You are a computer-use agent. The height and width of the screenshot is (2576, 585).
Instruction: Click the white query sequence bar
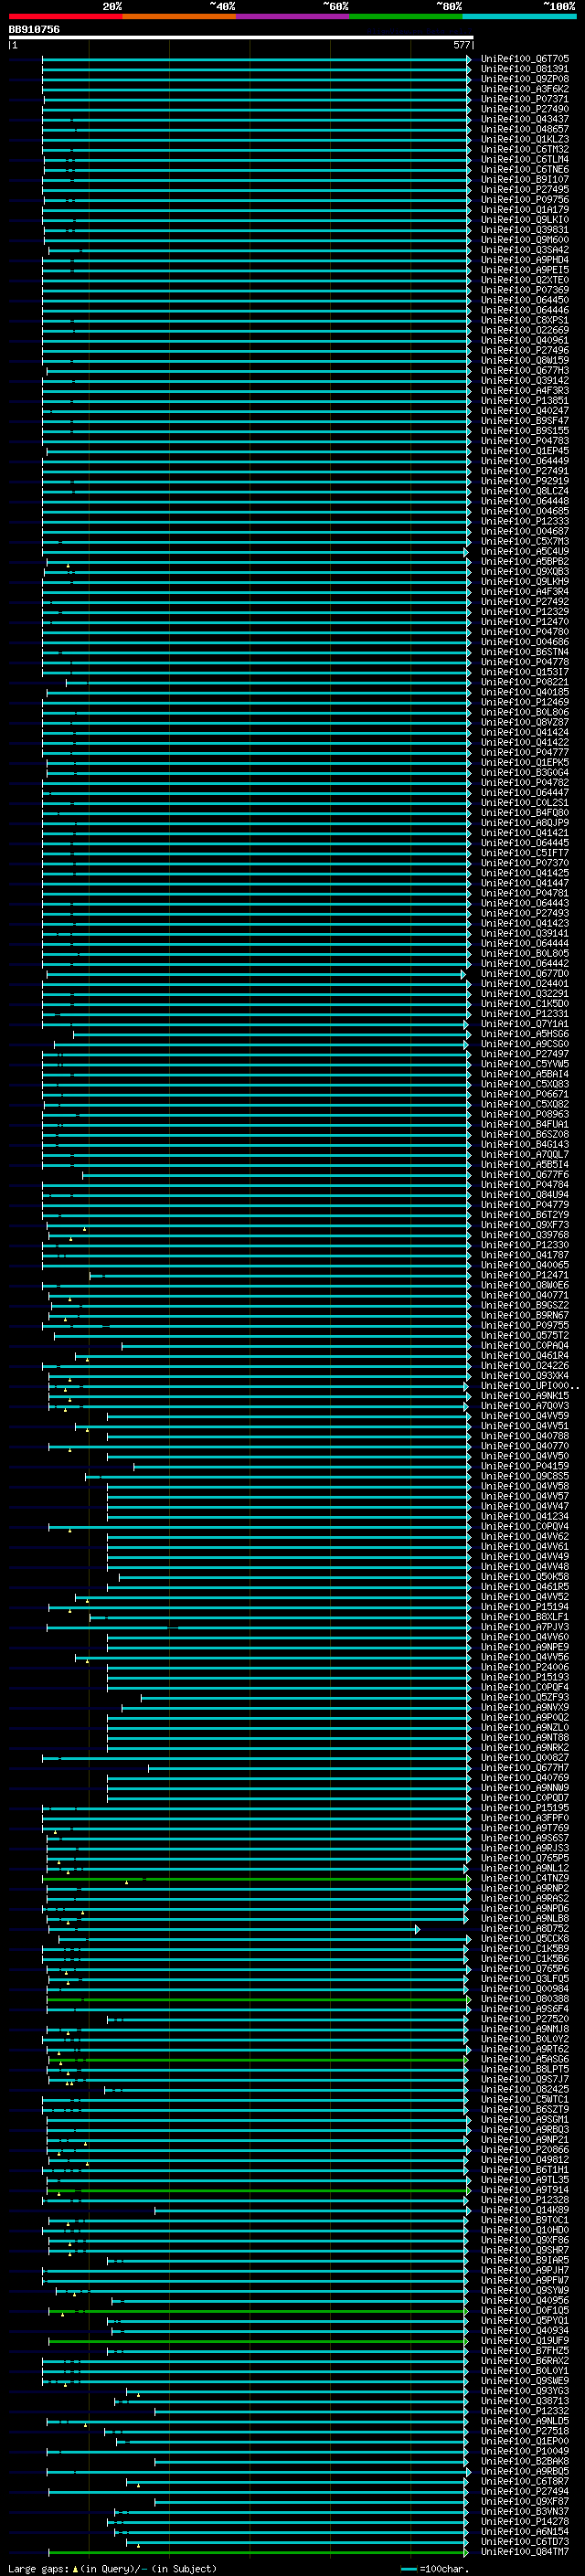point(241,38)
